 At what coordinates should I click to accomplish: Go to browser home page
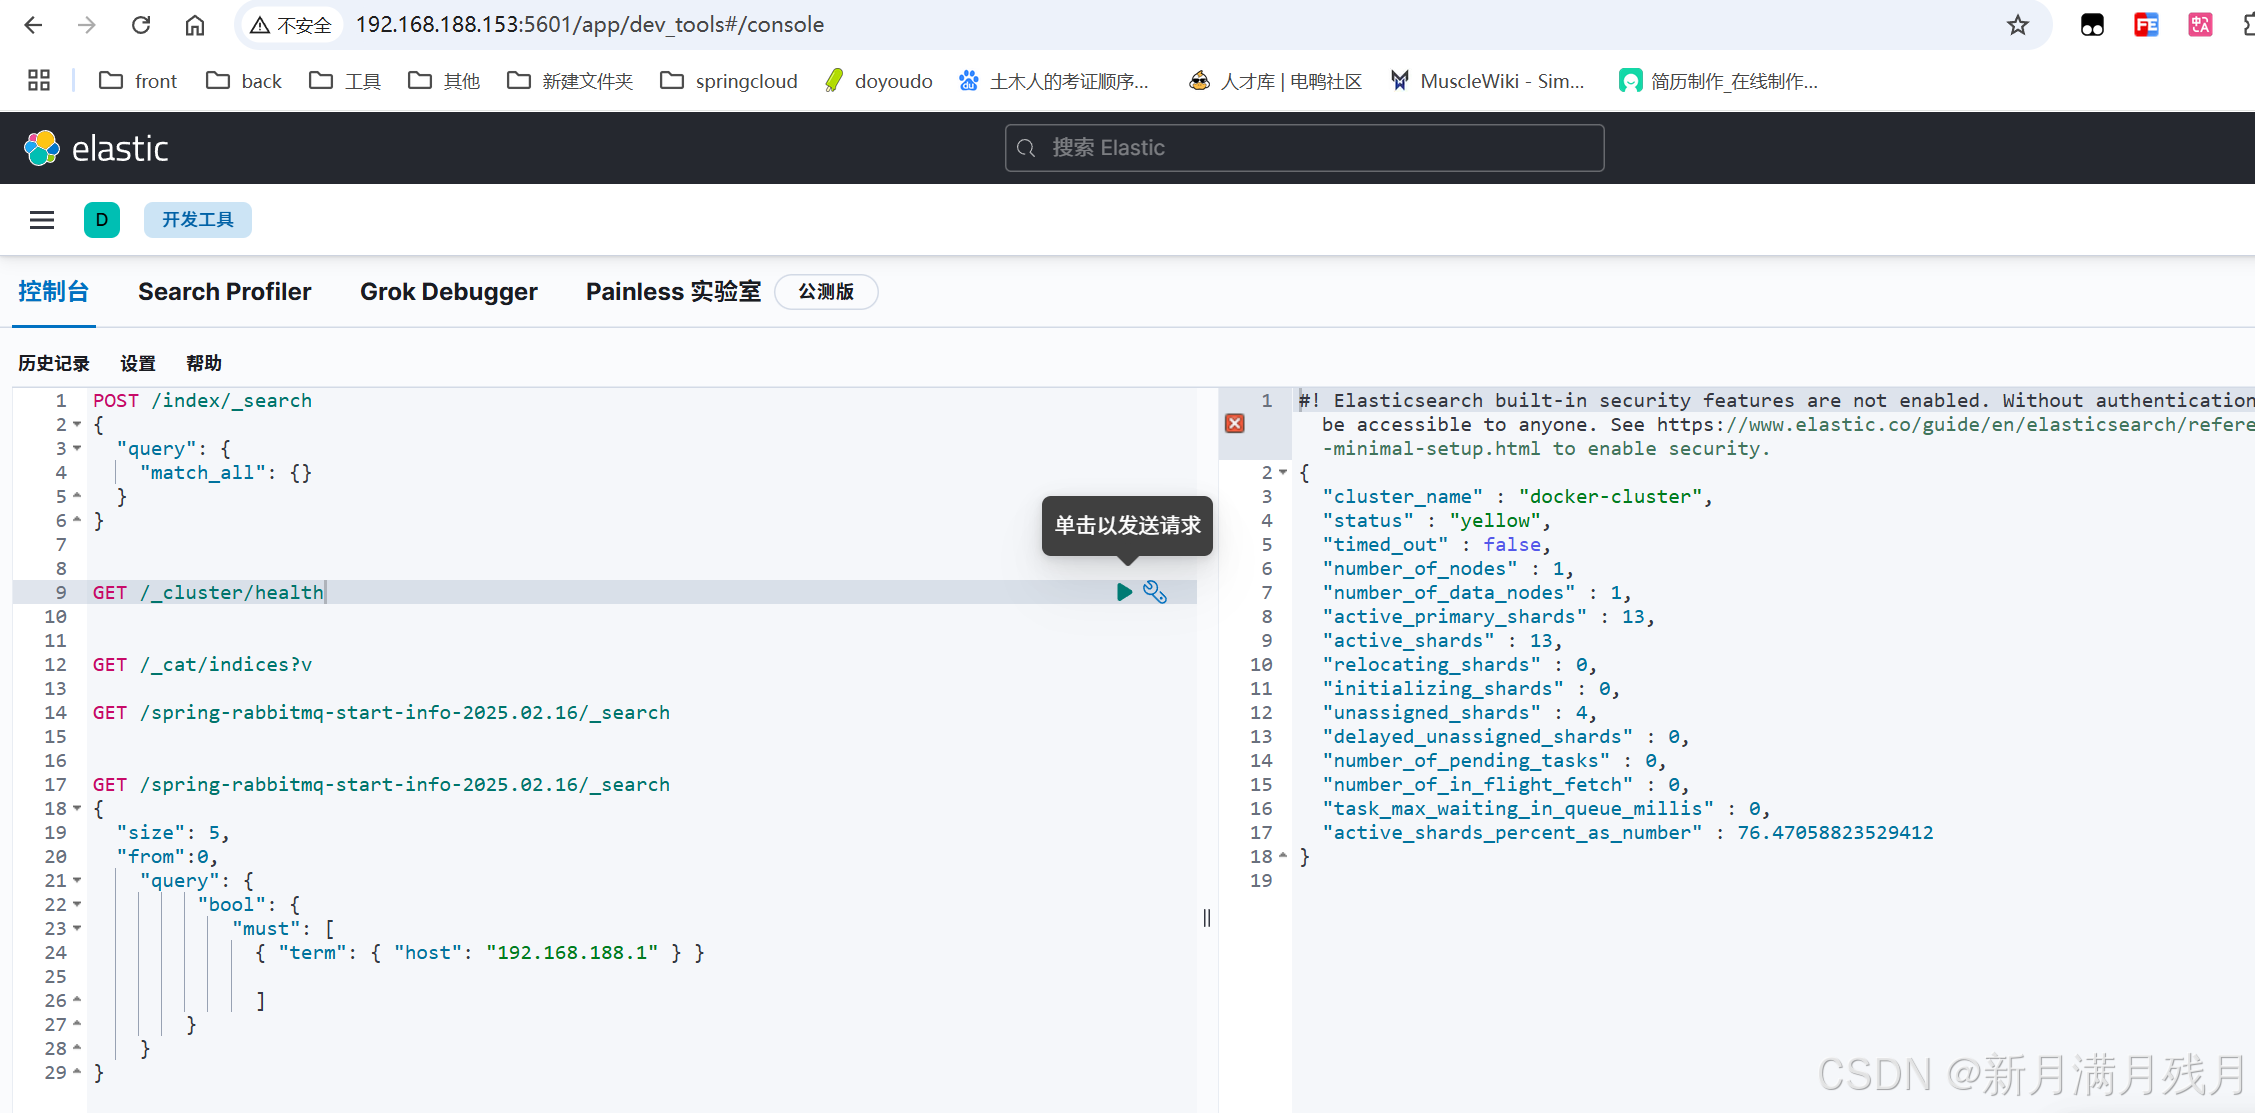click(x=195, y=25)
